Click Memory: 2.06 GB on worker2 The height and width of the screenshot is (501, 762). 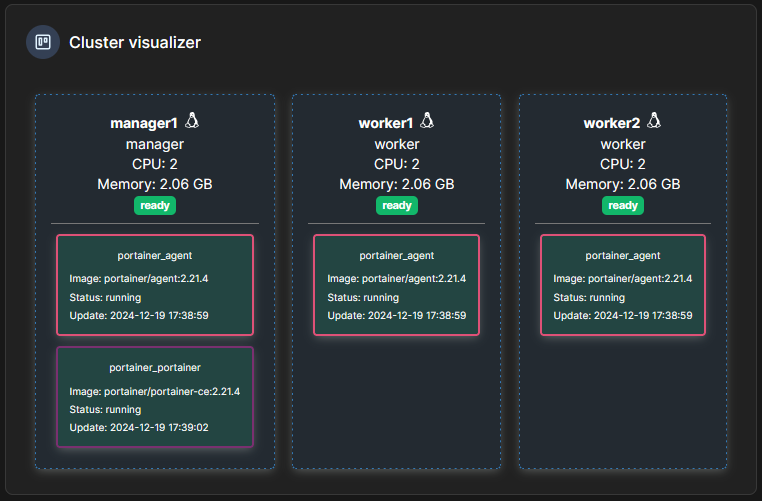[623, 184]
